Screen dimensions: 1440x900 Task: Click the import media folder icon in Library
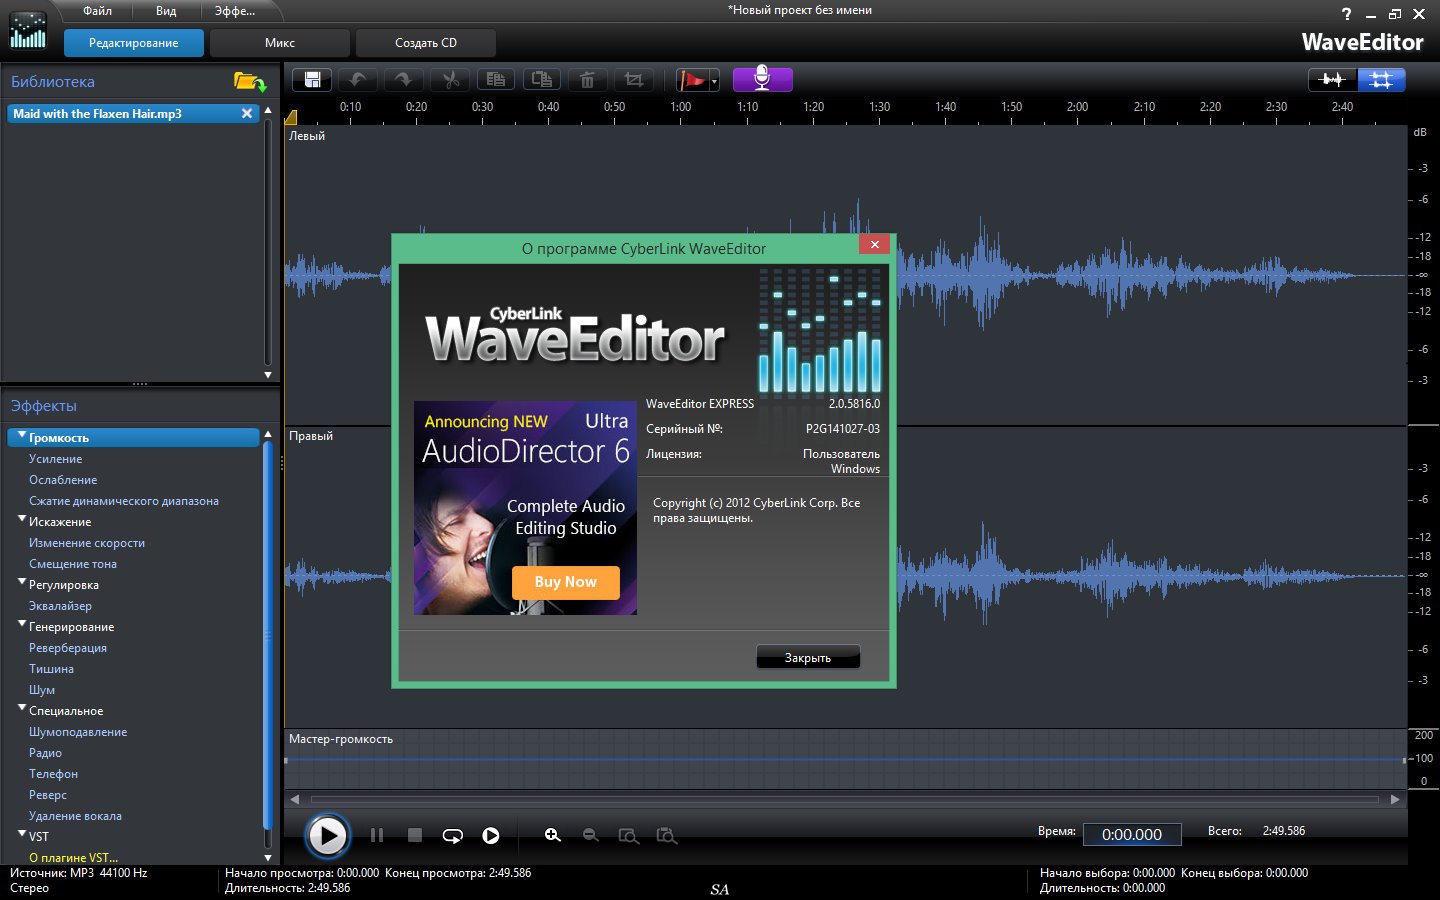(x=249, y=82)
